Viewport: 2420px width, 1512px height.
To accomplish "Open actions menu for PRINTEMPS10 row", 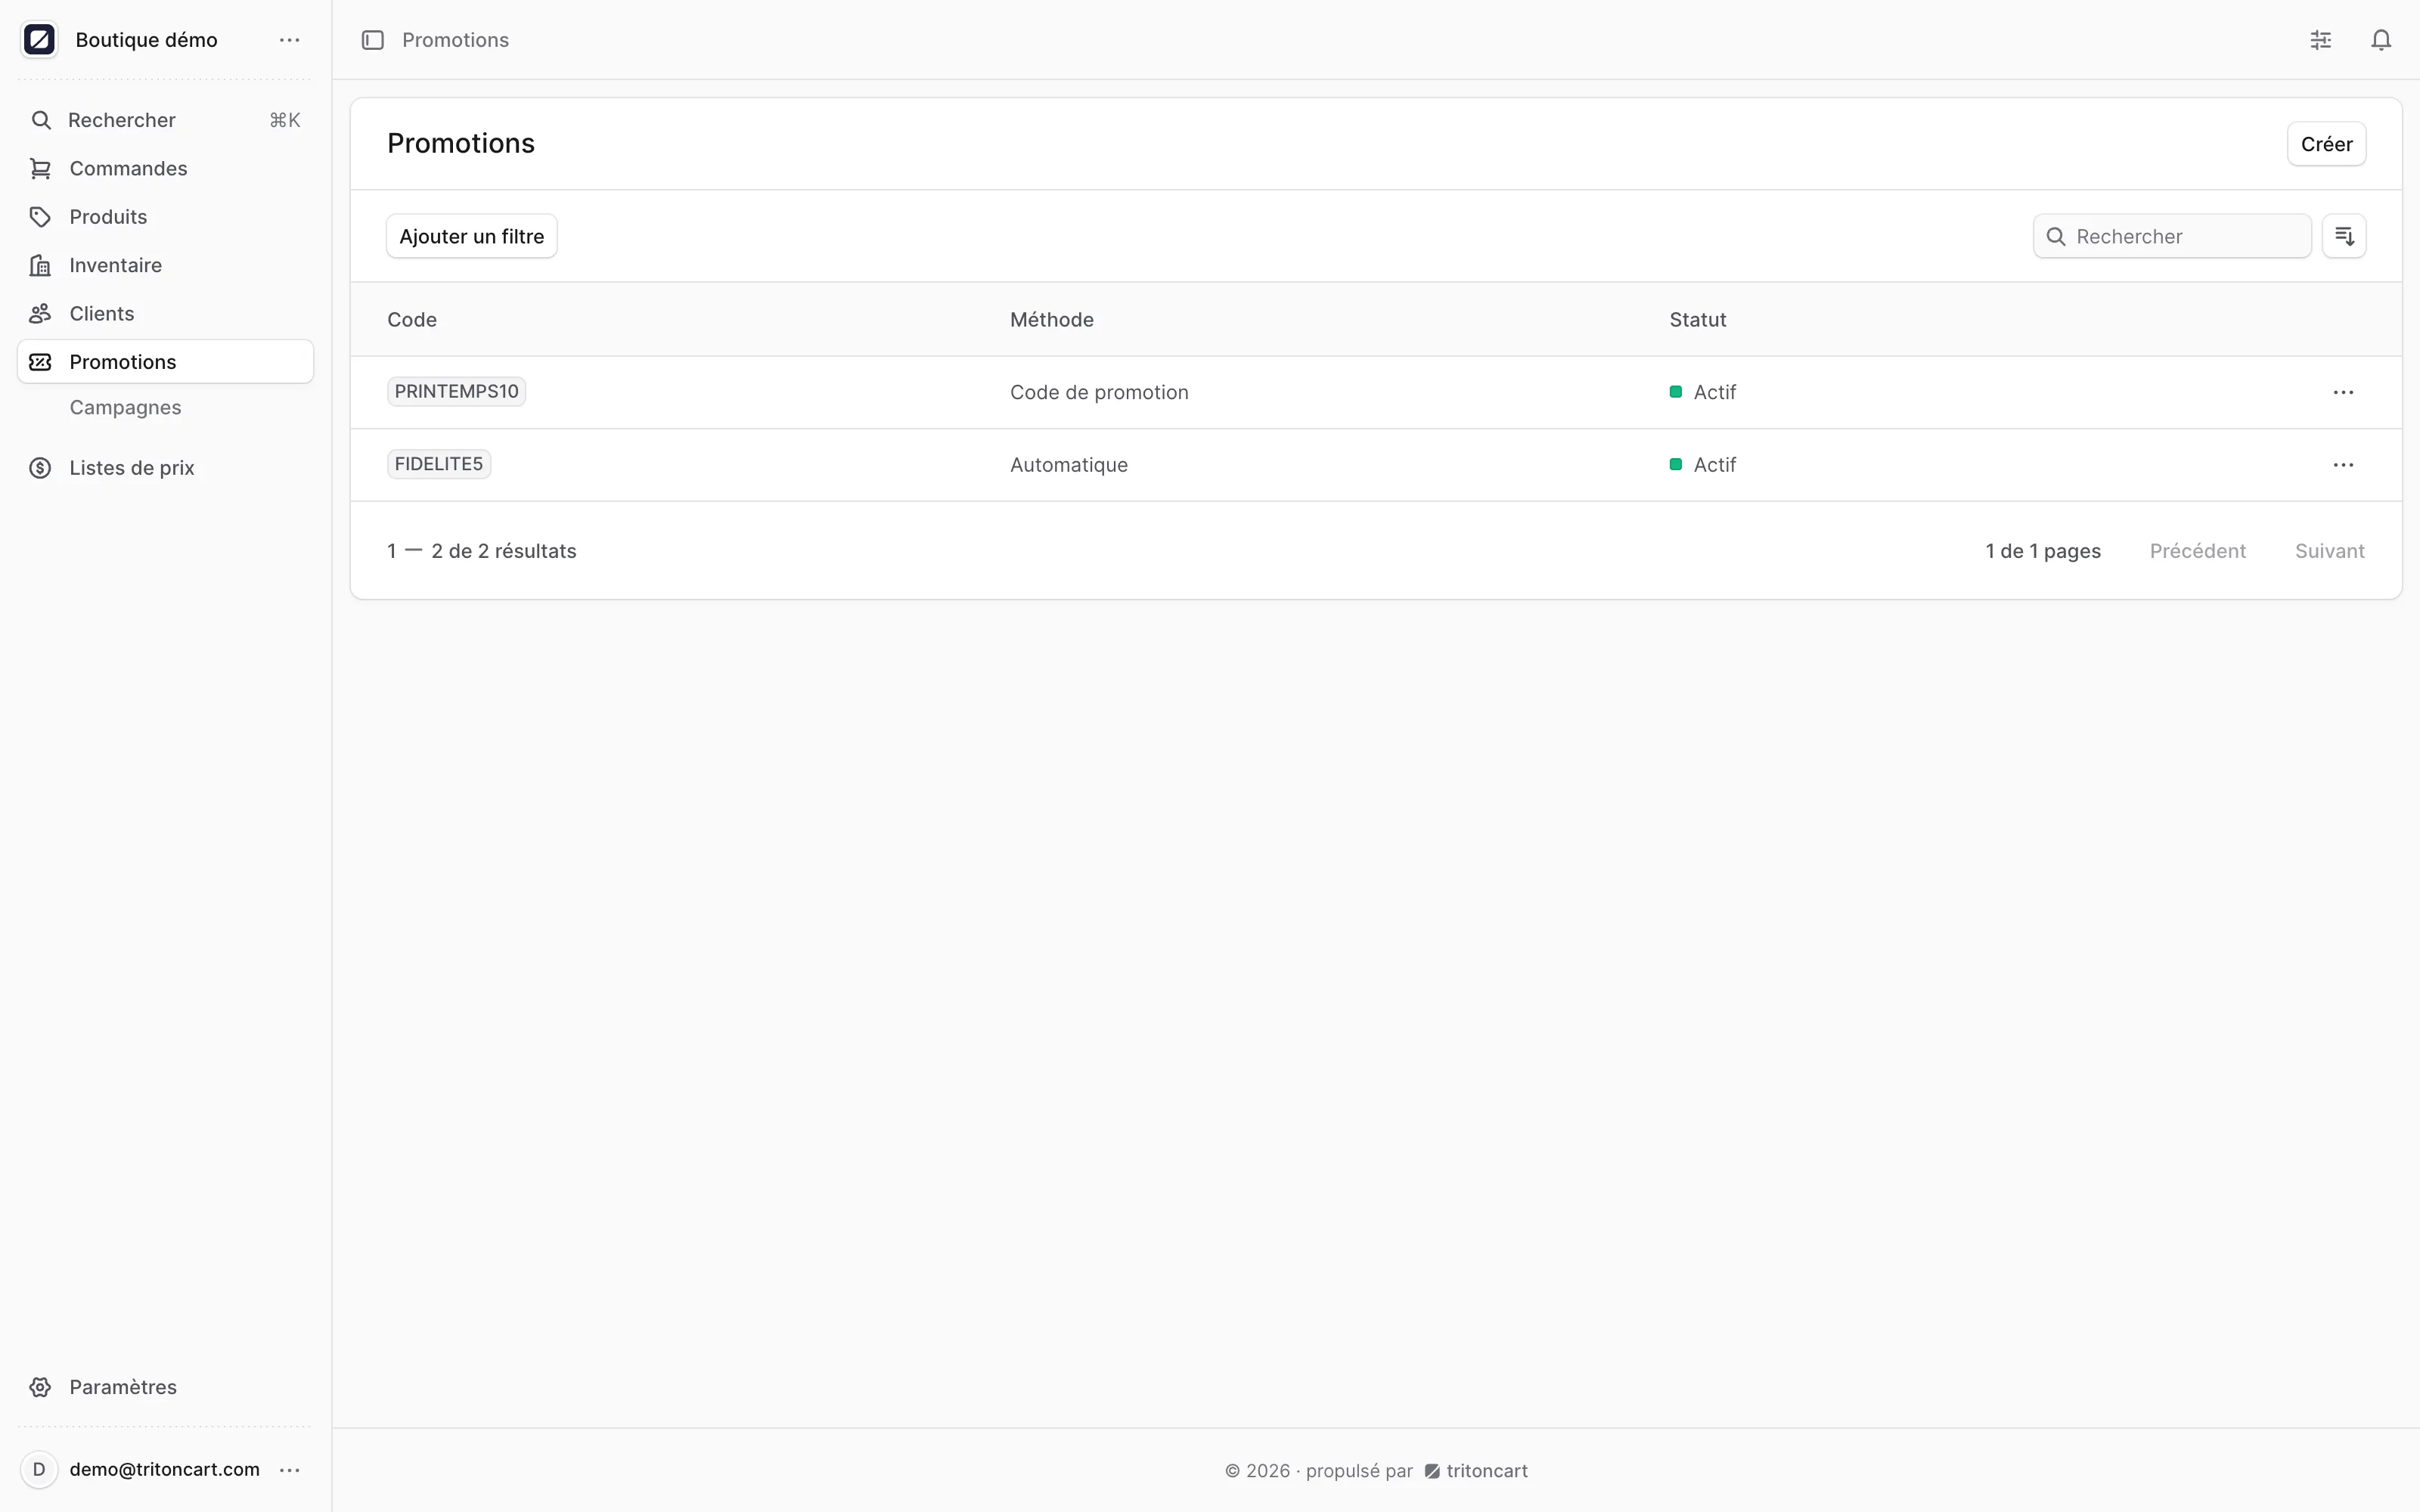I will click(x=2343, y=392).
